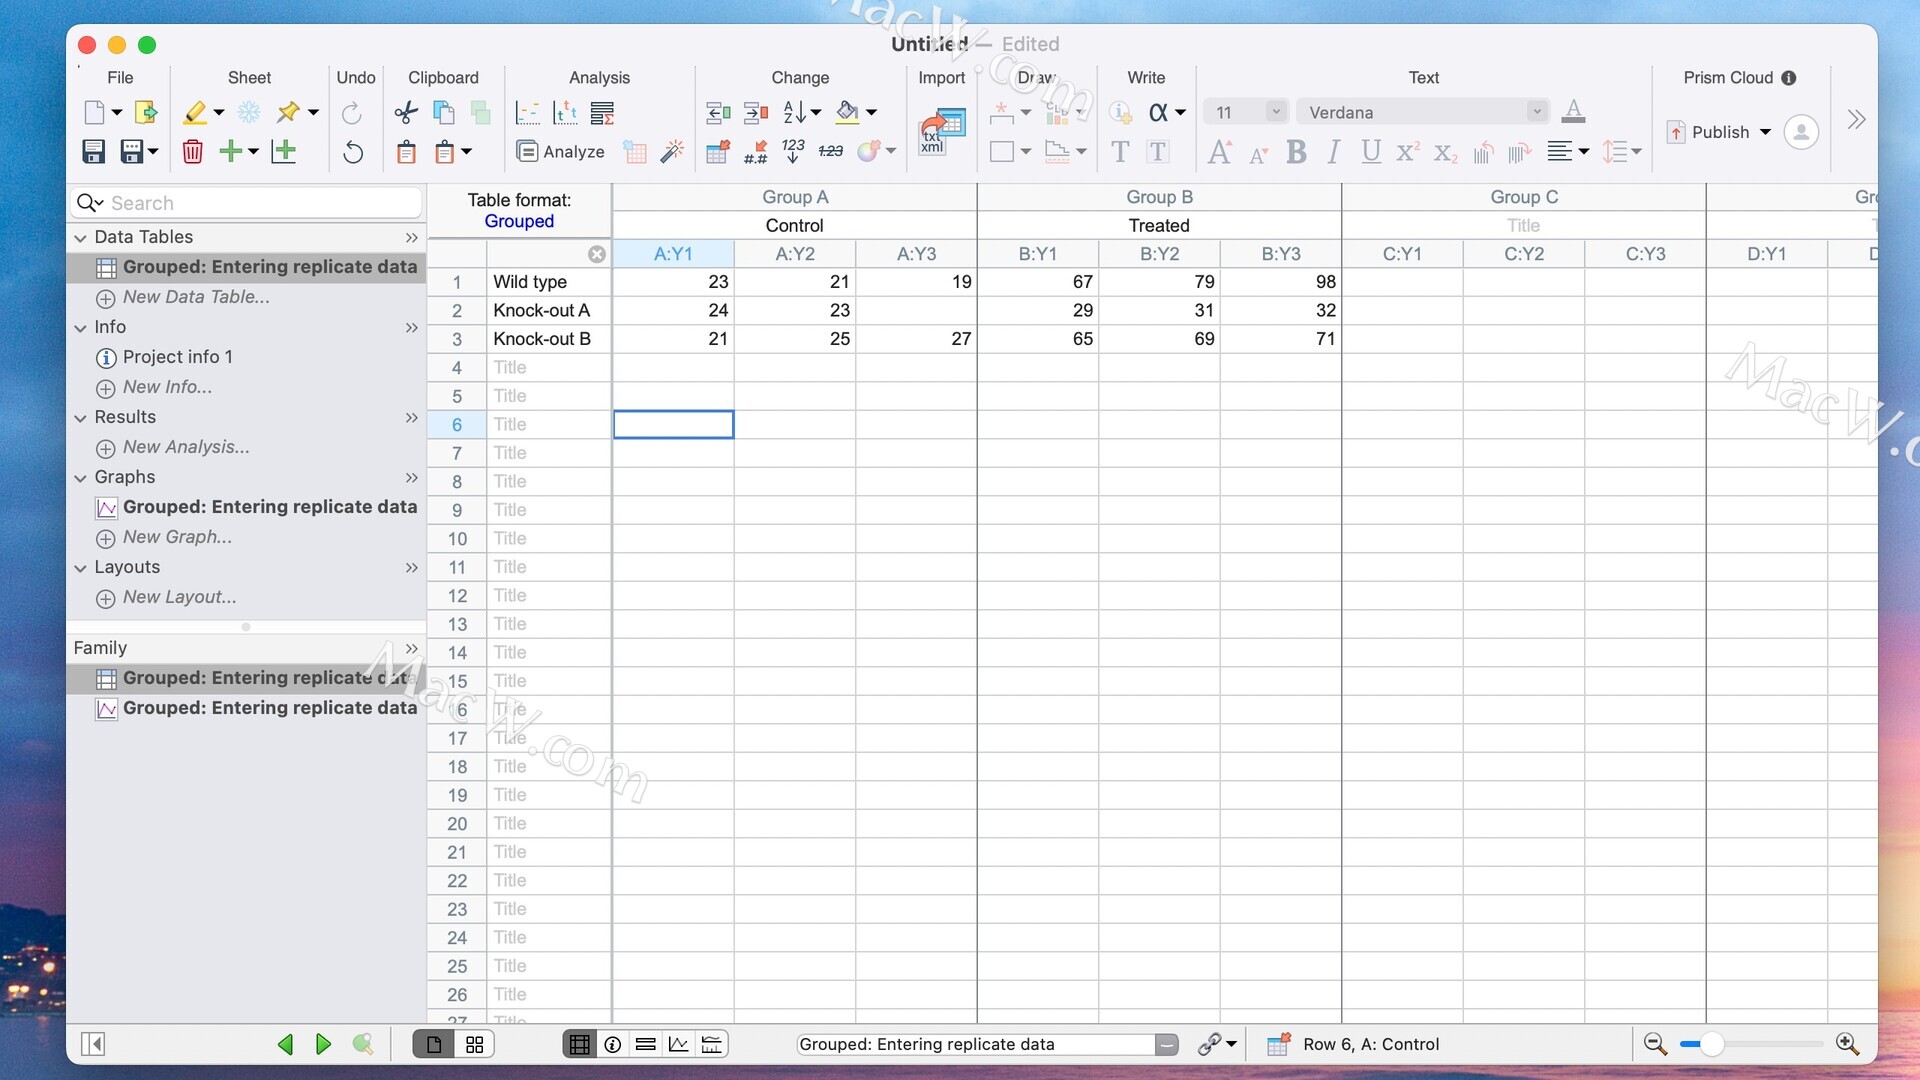Viewport: 1920px width, 1080px height.
Task: Click the Prism Cloud account avatar icon
Action: point(1801,132)
